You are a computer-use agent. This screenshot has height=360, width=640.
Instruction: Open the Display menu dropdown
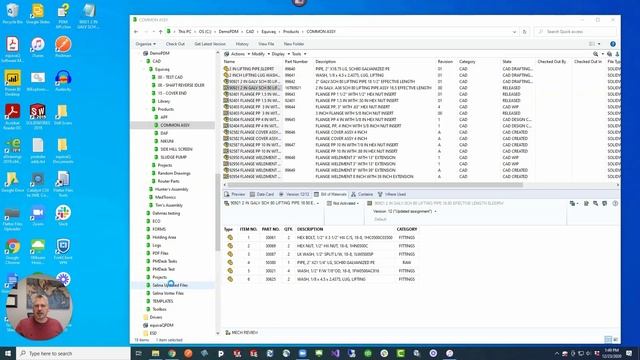pyautogui.click(x=280, y=54)
